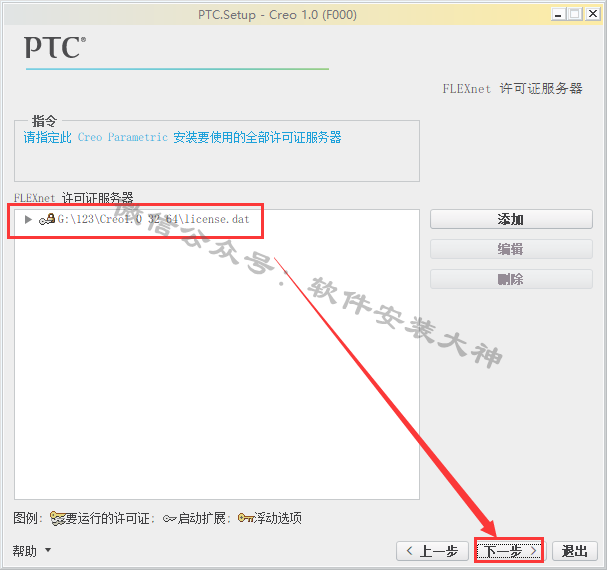Open the 帮助 help dropdown
This screenshot has height=570, width=607.
[32, 551]
